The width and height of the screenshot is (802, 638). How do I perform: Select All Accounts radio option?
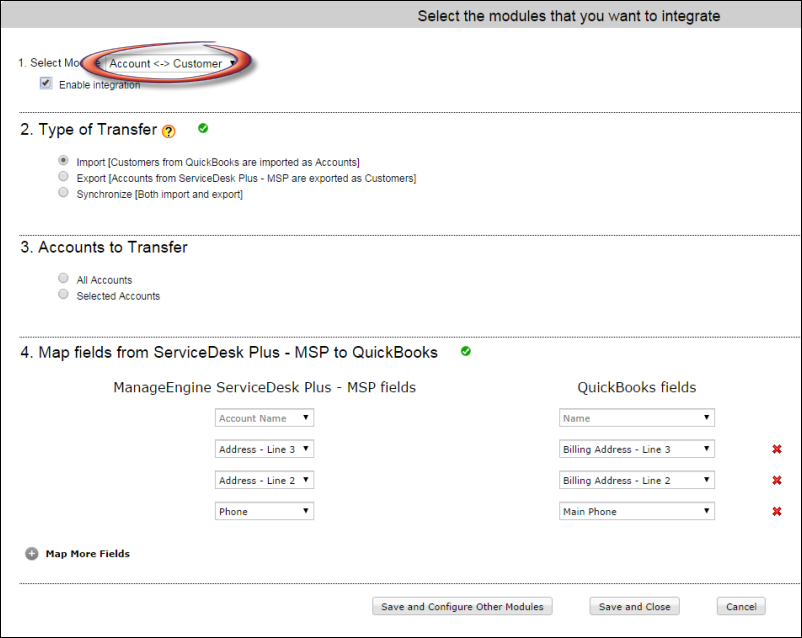tap(63, 278)
